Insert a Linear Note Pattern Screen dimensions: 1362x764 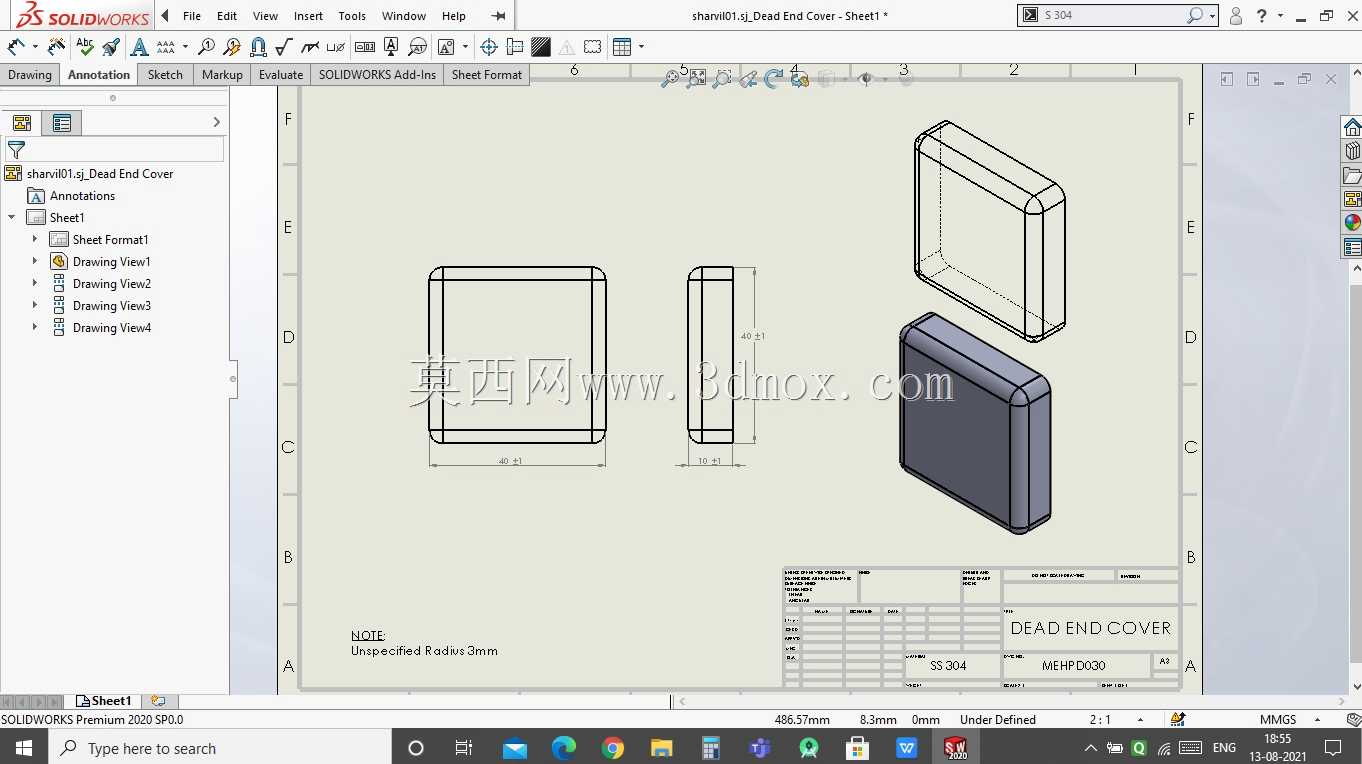tap(166, 46)
